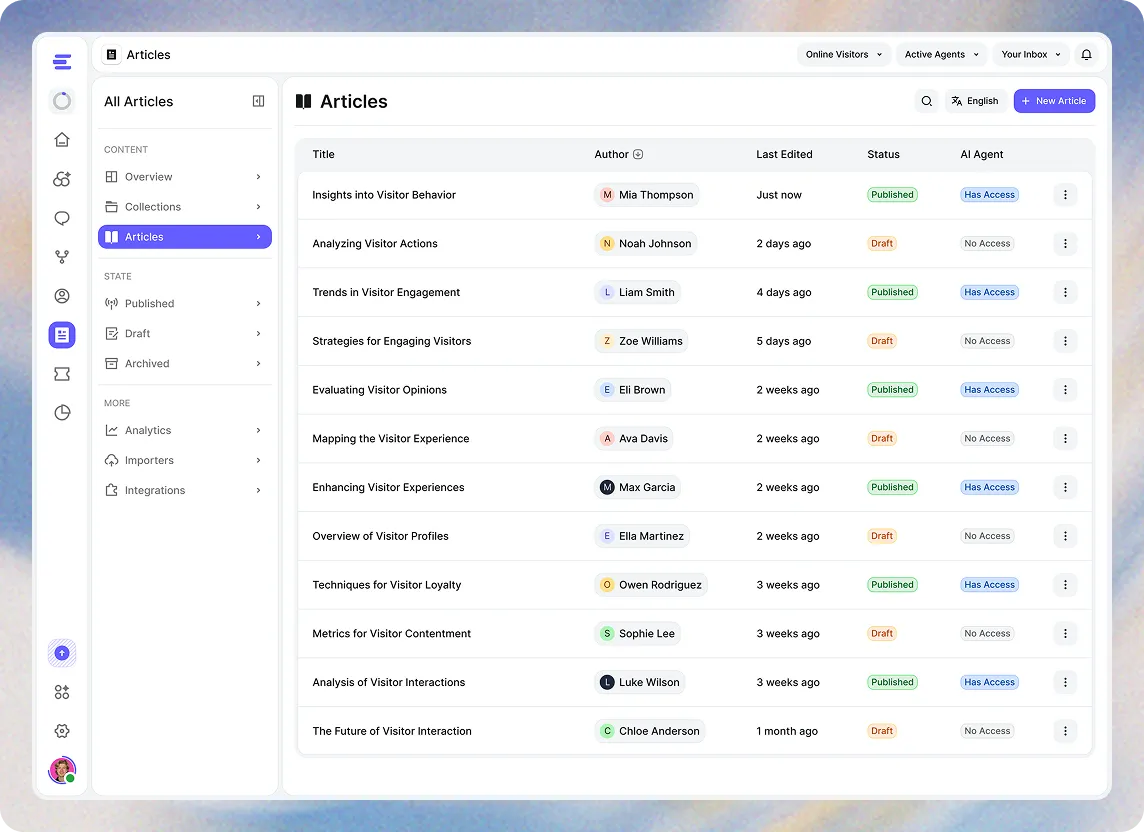Create a New Article

click(x=1054, y=101)
